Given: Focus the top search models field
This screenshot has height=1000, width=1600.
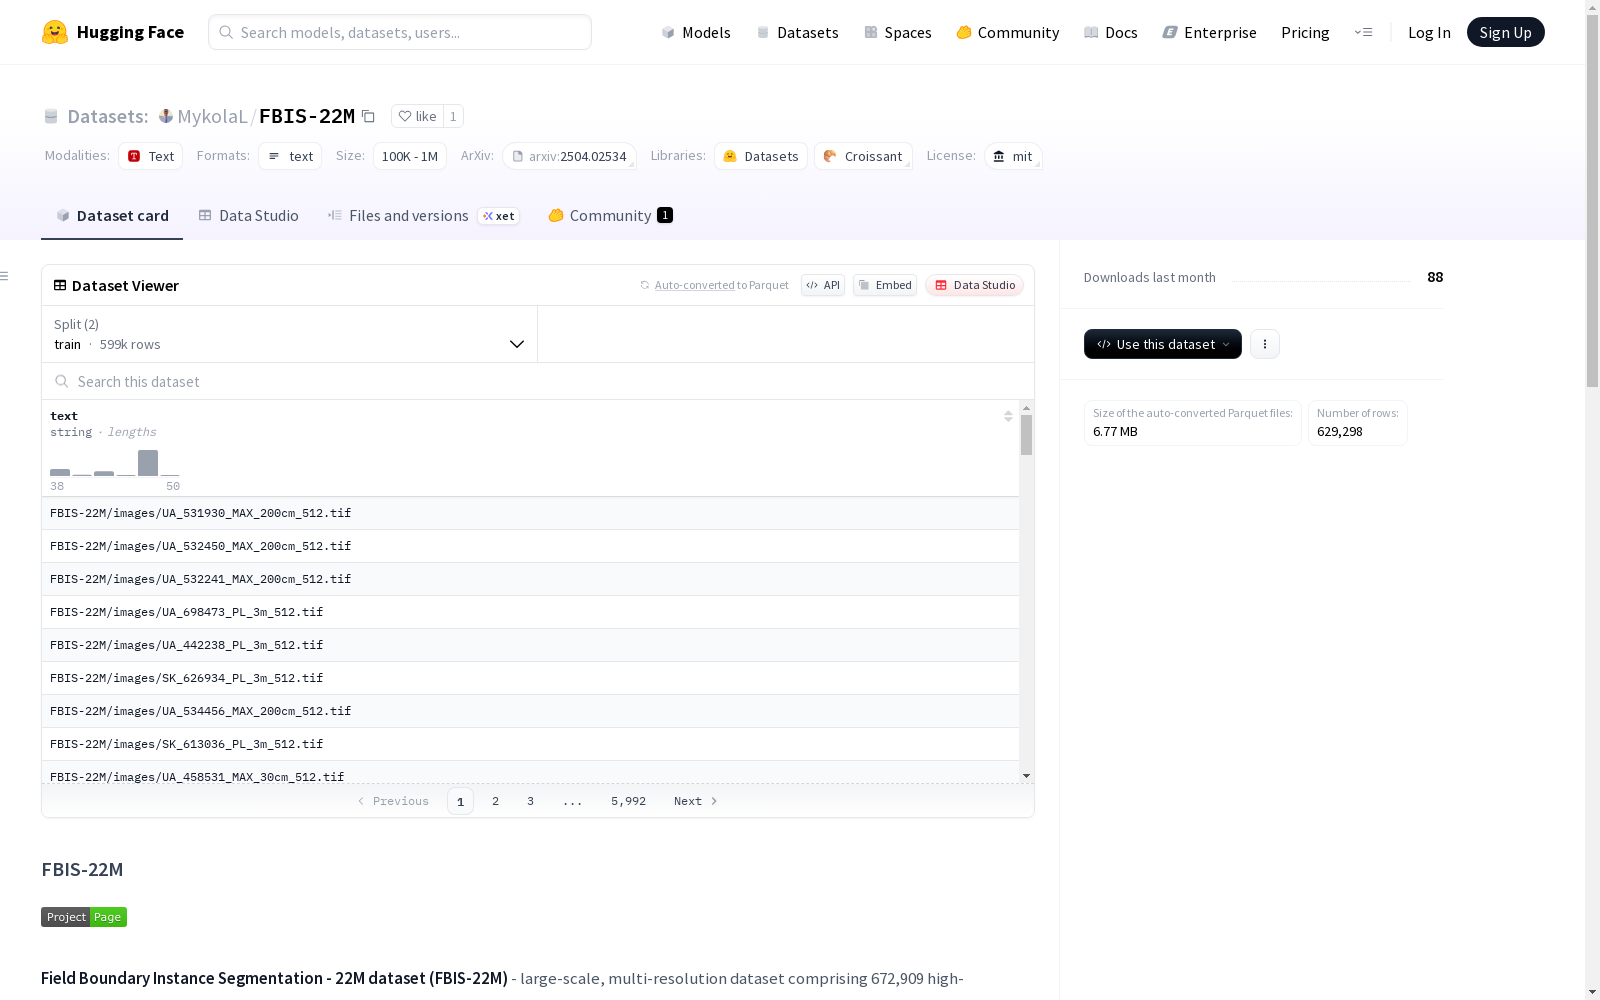Looking at the screenshot, I should point(400,32).
